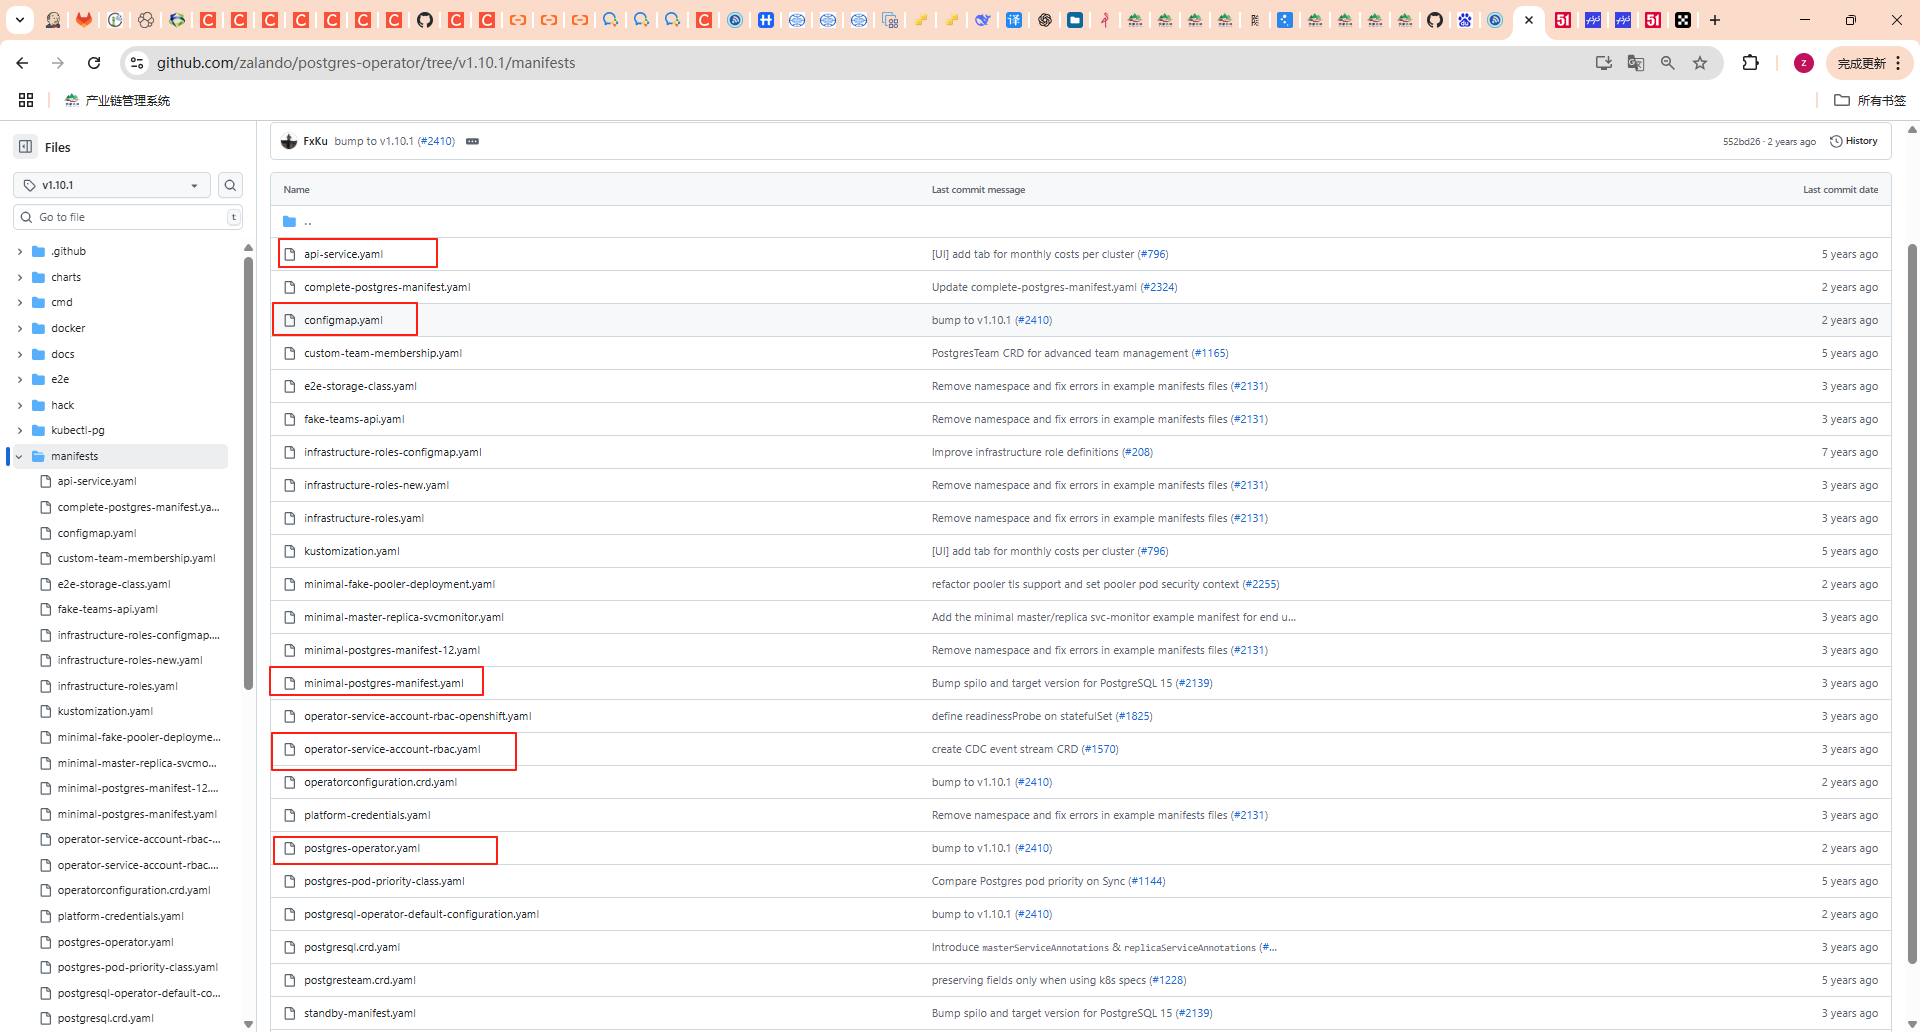Expand the hack folder
1920x1032 pixels.
pos(20,405)
